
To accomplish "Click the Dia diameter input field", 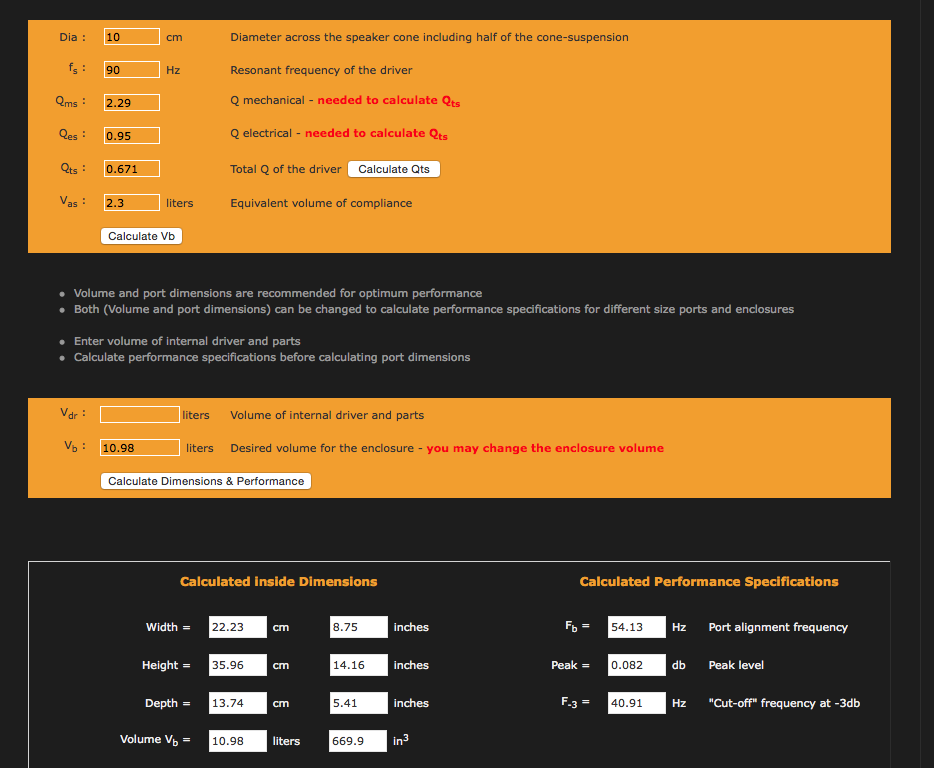I will [x=132, y=37].
